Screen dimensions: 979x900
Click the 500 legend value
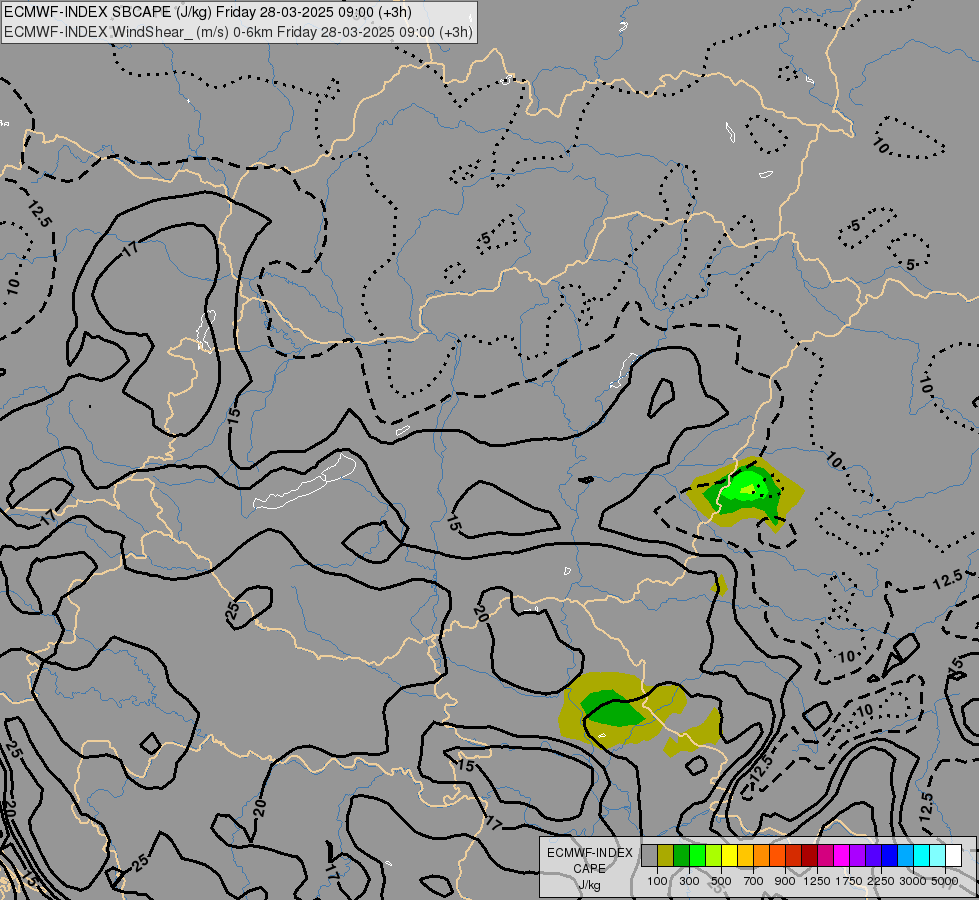point(721,881)
